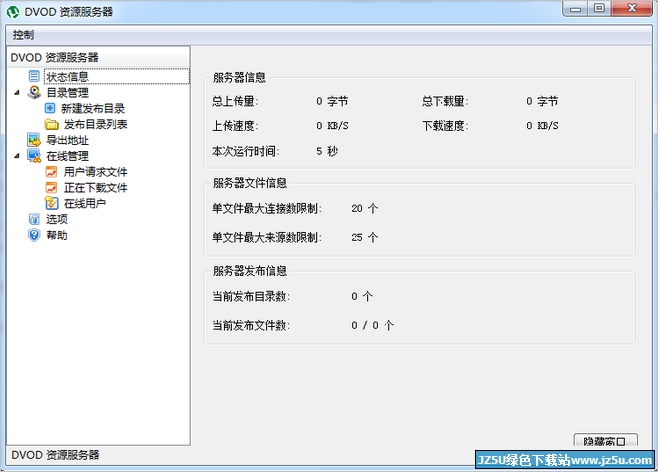
Task: Open 在线用户 entry
Action: pyautogui.click(x=85, y=203)
